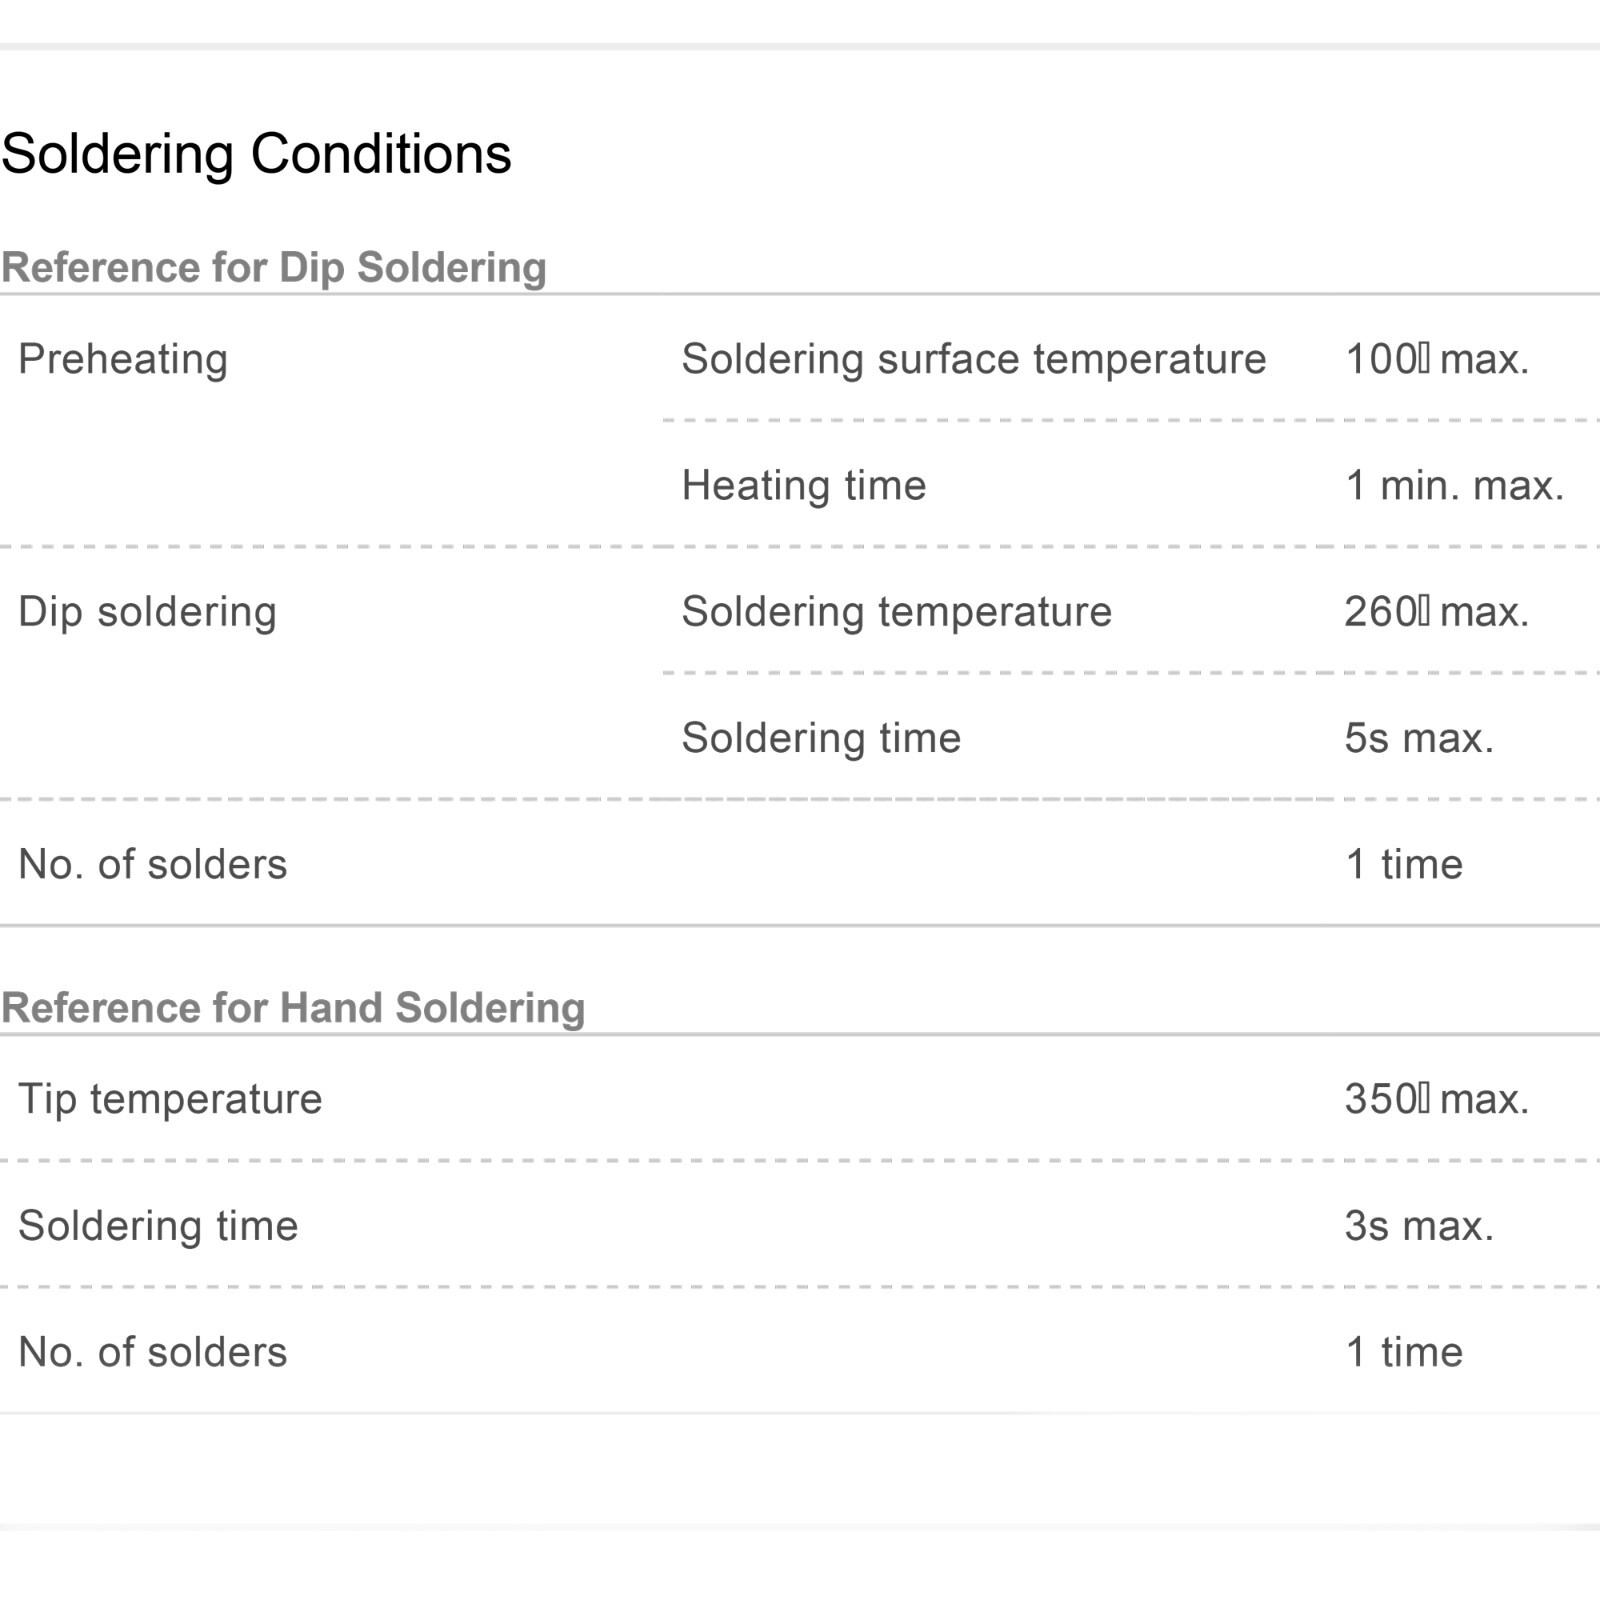This screenshot has width=1600, height=1600.
Task: Select the Reference for Dip Soldering subheading
Action: coord(274,268)
